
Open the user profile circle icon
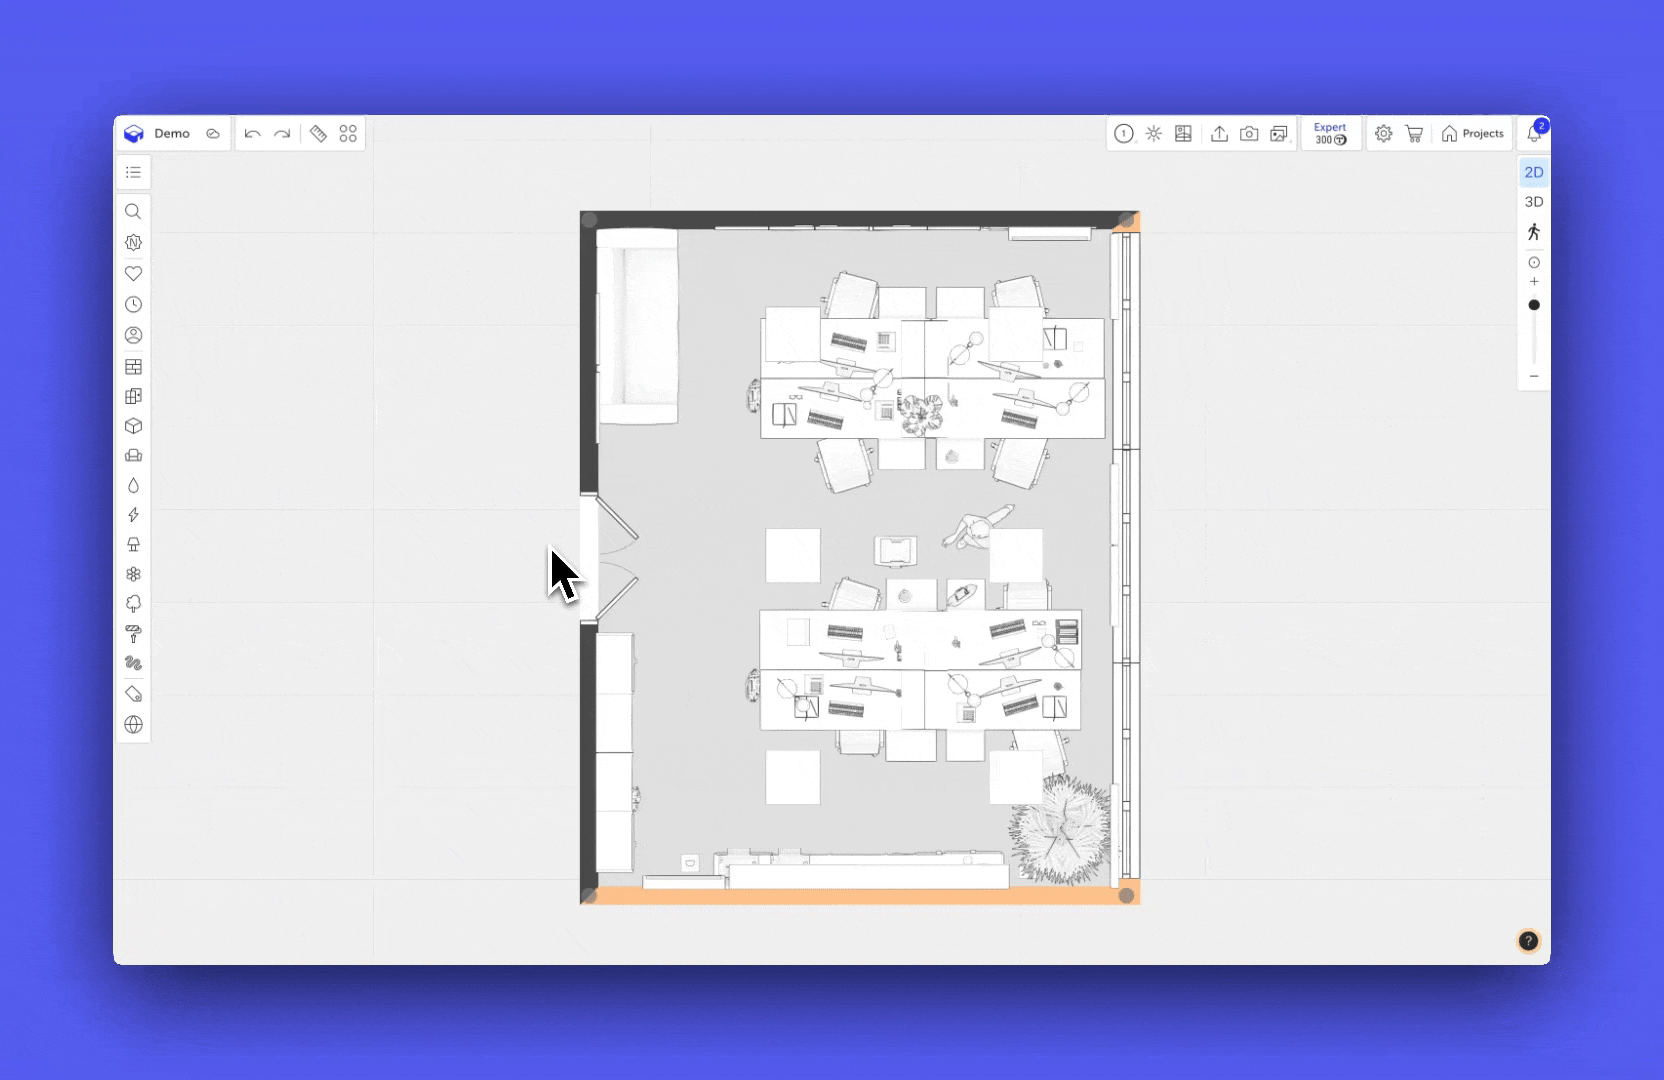point(133,335)
